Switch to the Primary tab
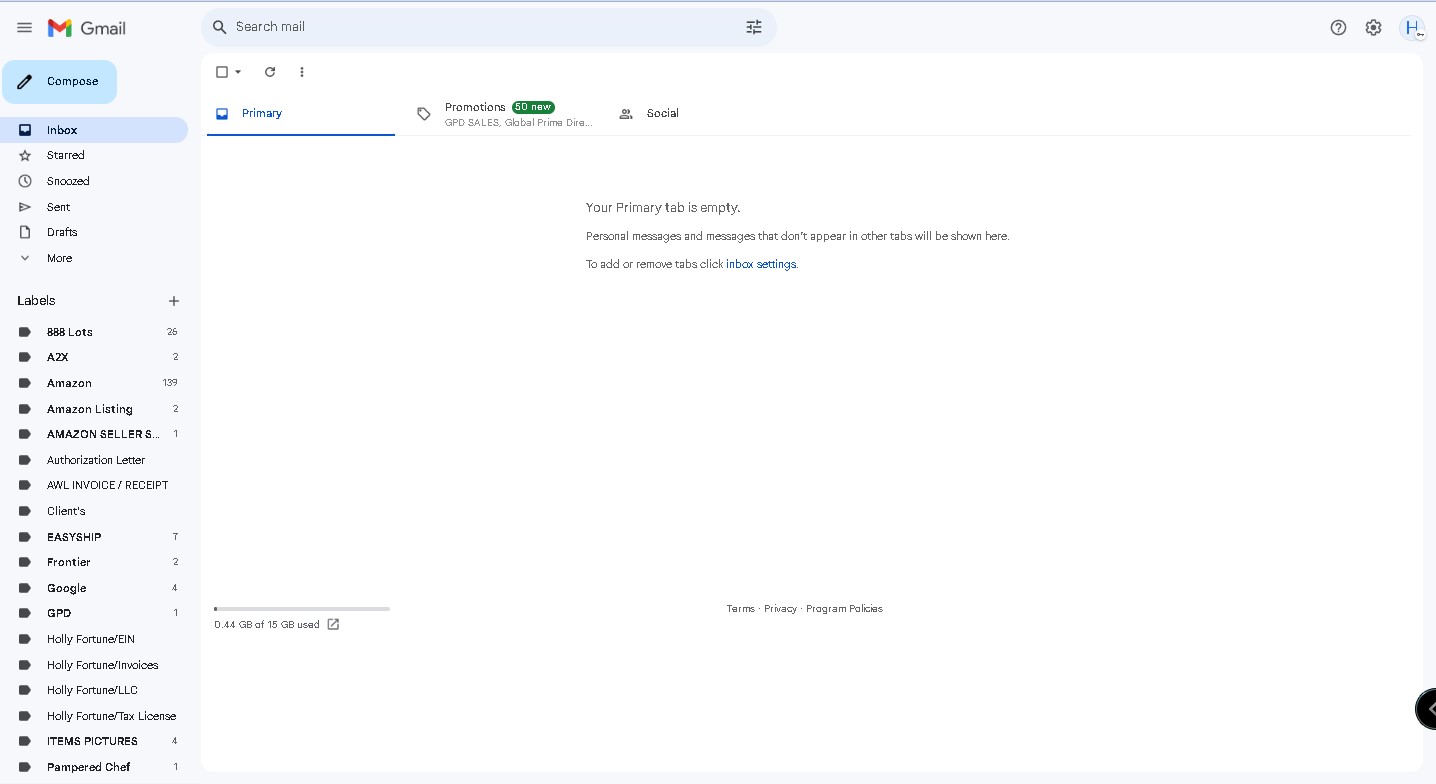Viewport: 1436px width, 784px height. pos(301,114)
